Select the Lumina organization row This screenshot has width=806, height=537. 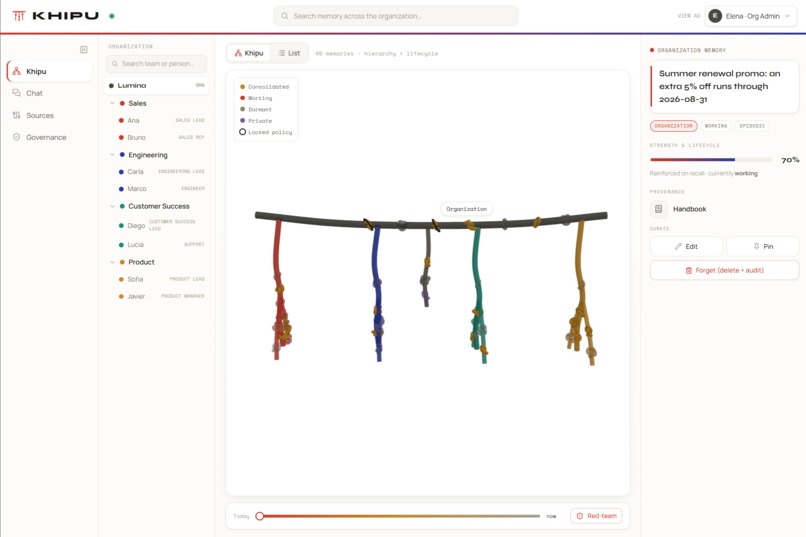click(x=157, y=85)
